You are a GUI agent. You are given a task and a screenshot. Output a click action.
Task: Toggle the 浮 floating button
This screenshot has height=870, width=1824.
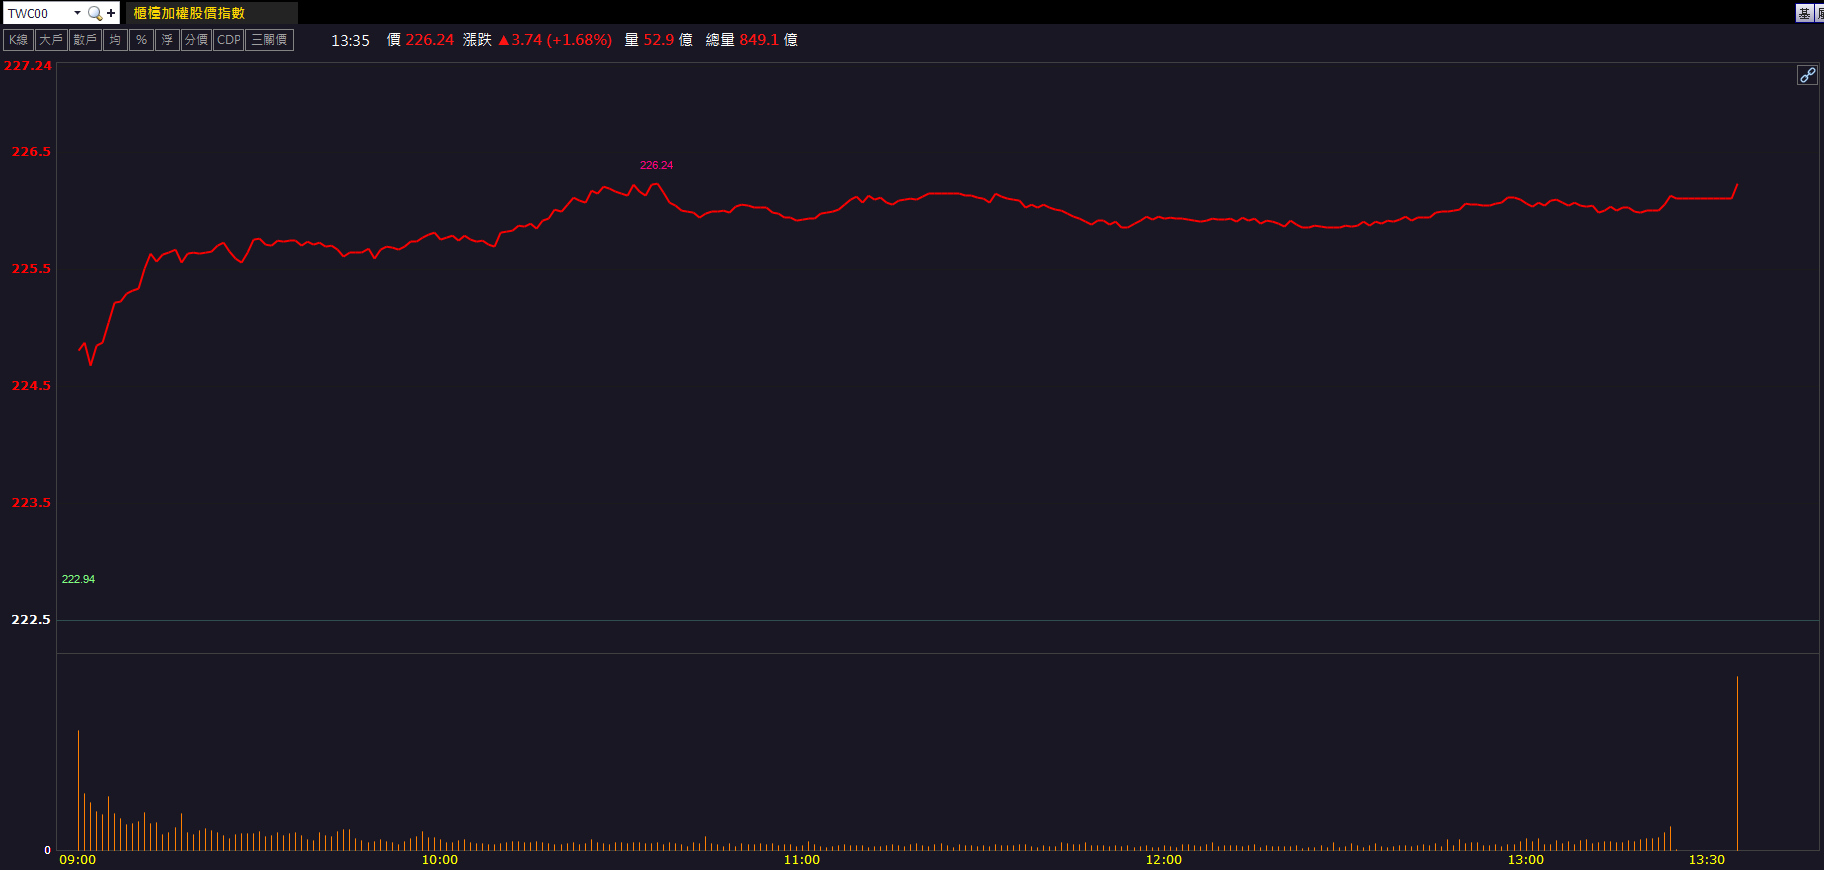(167, 40)
